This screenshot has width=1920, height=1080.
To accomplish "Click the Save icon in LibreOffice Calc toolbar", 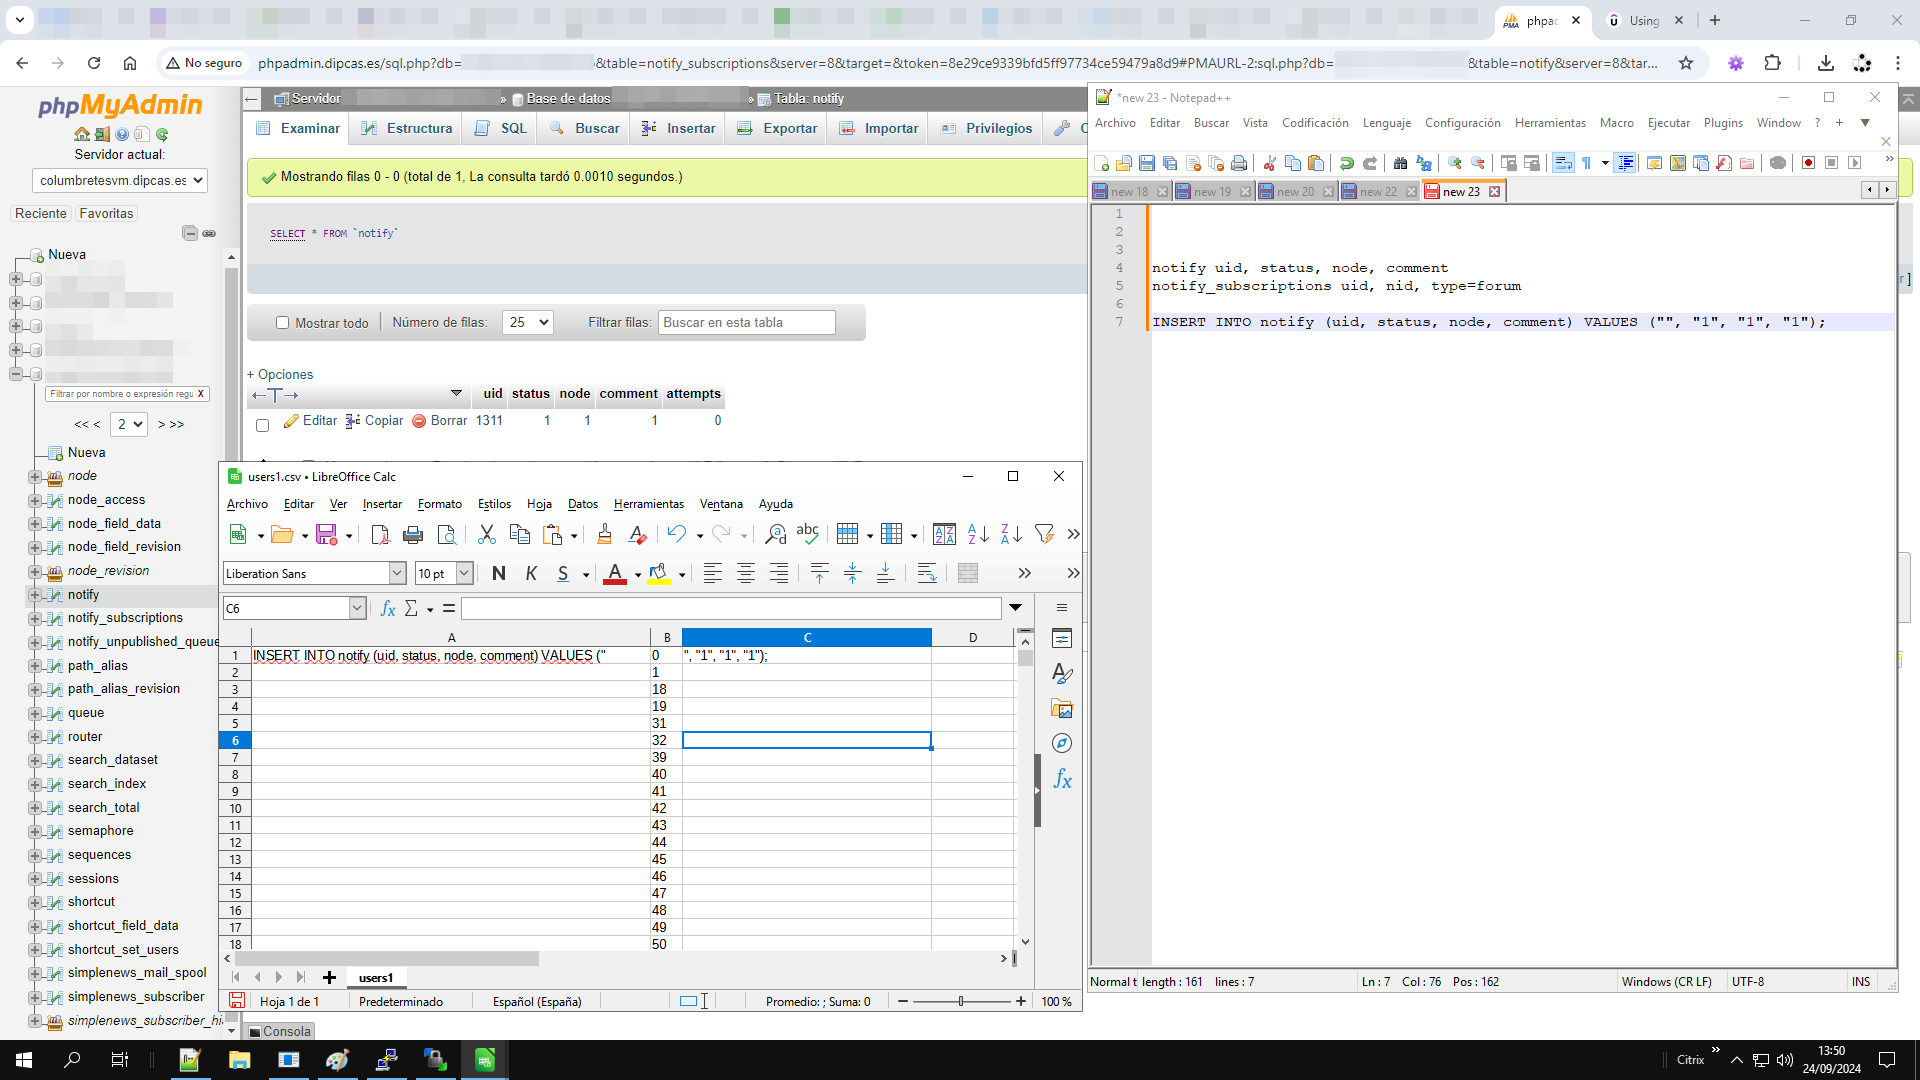I will point(326,535).
